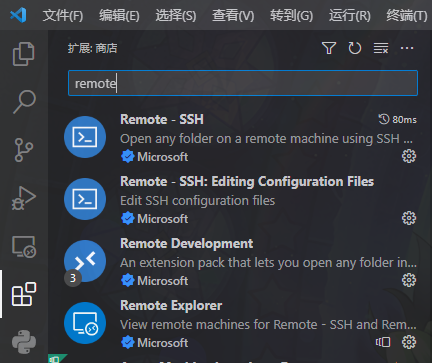
Task: Open Remote - SSH: Editing Configuration Files entry
Action: coord(240,199)
